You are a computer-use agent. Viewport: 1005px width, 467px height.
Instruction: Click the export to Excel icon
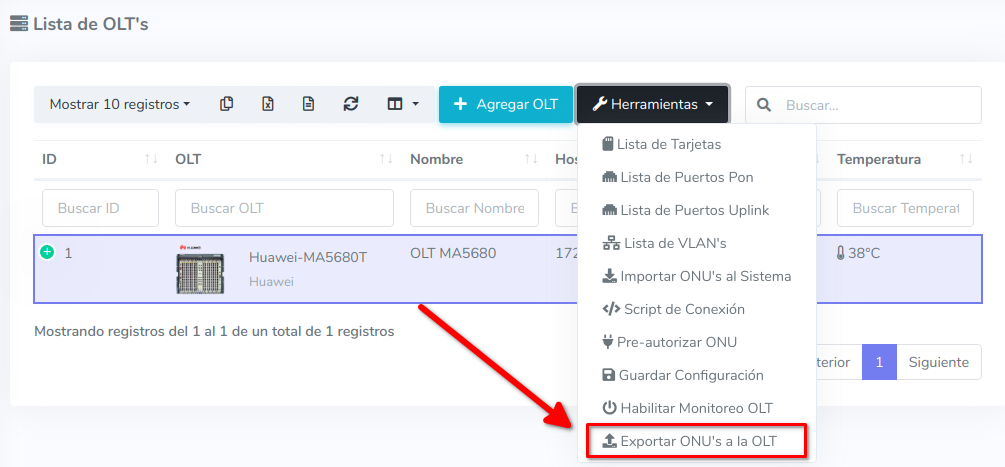[x=268, y=104]
